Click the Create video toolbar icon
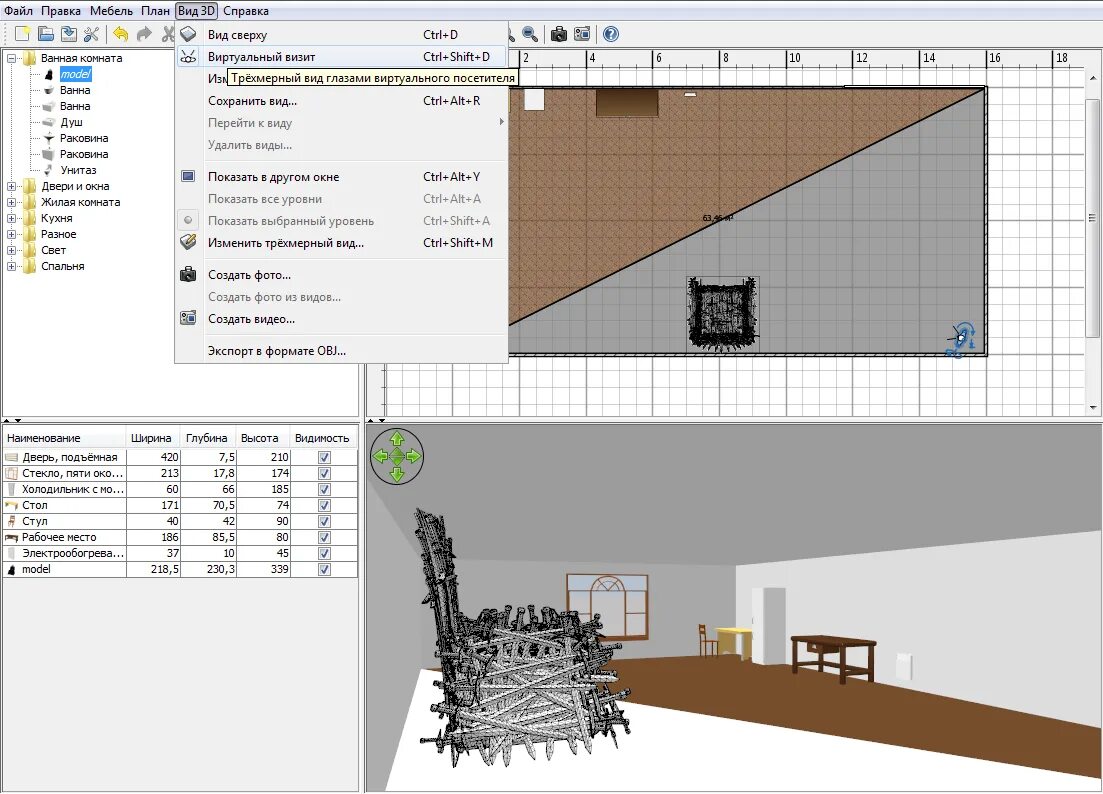This screenshot has height=794, width=1103. point(582,34)
